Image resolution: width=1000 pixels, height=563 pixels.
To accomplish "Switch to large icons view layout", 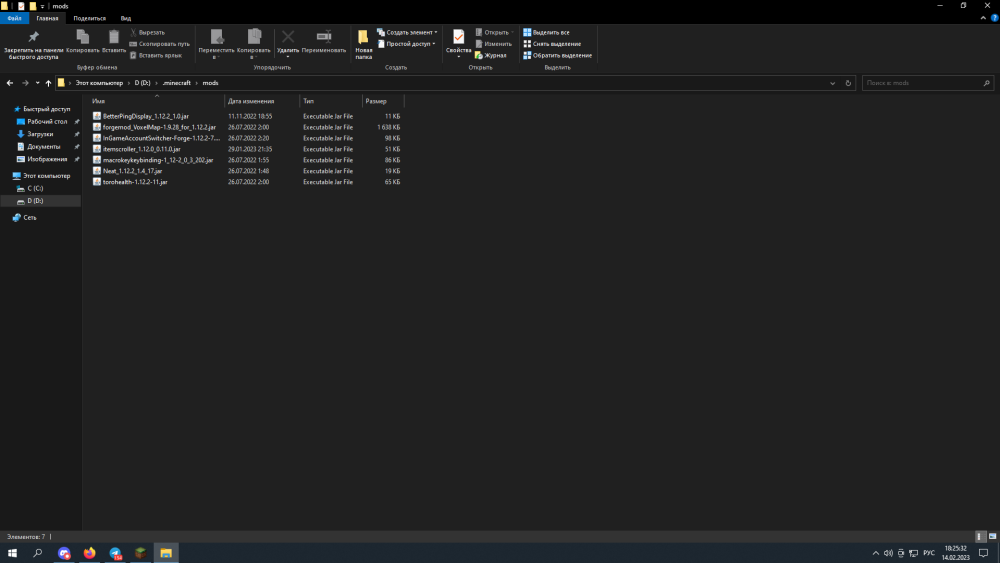I will coord(992,537).
